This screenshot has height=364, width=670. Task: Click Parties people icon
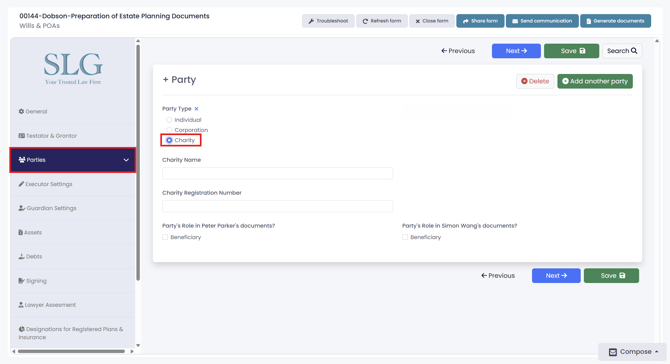pos(22,160)
